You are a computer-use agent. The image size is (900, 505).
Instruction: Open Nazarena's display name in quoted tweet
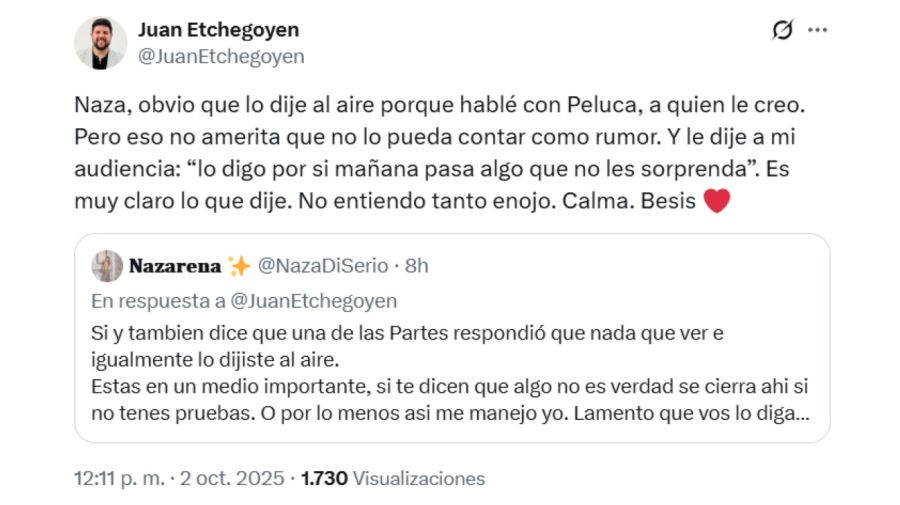(x=174, y=266)
